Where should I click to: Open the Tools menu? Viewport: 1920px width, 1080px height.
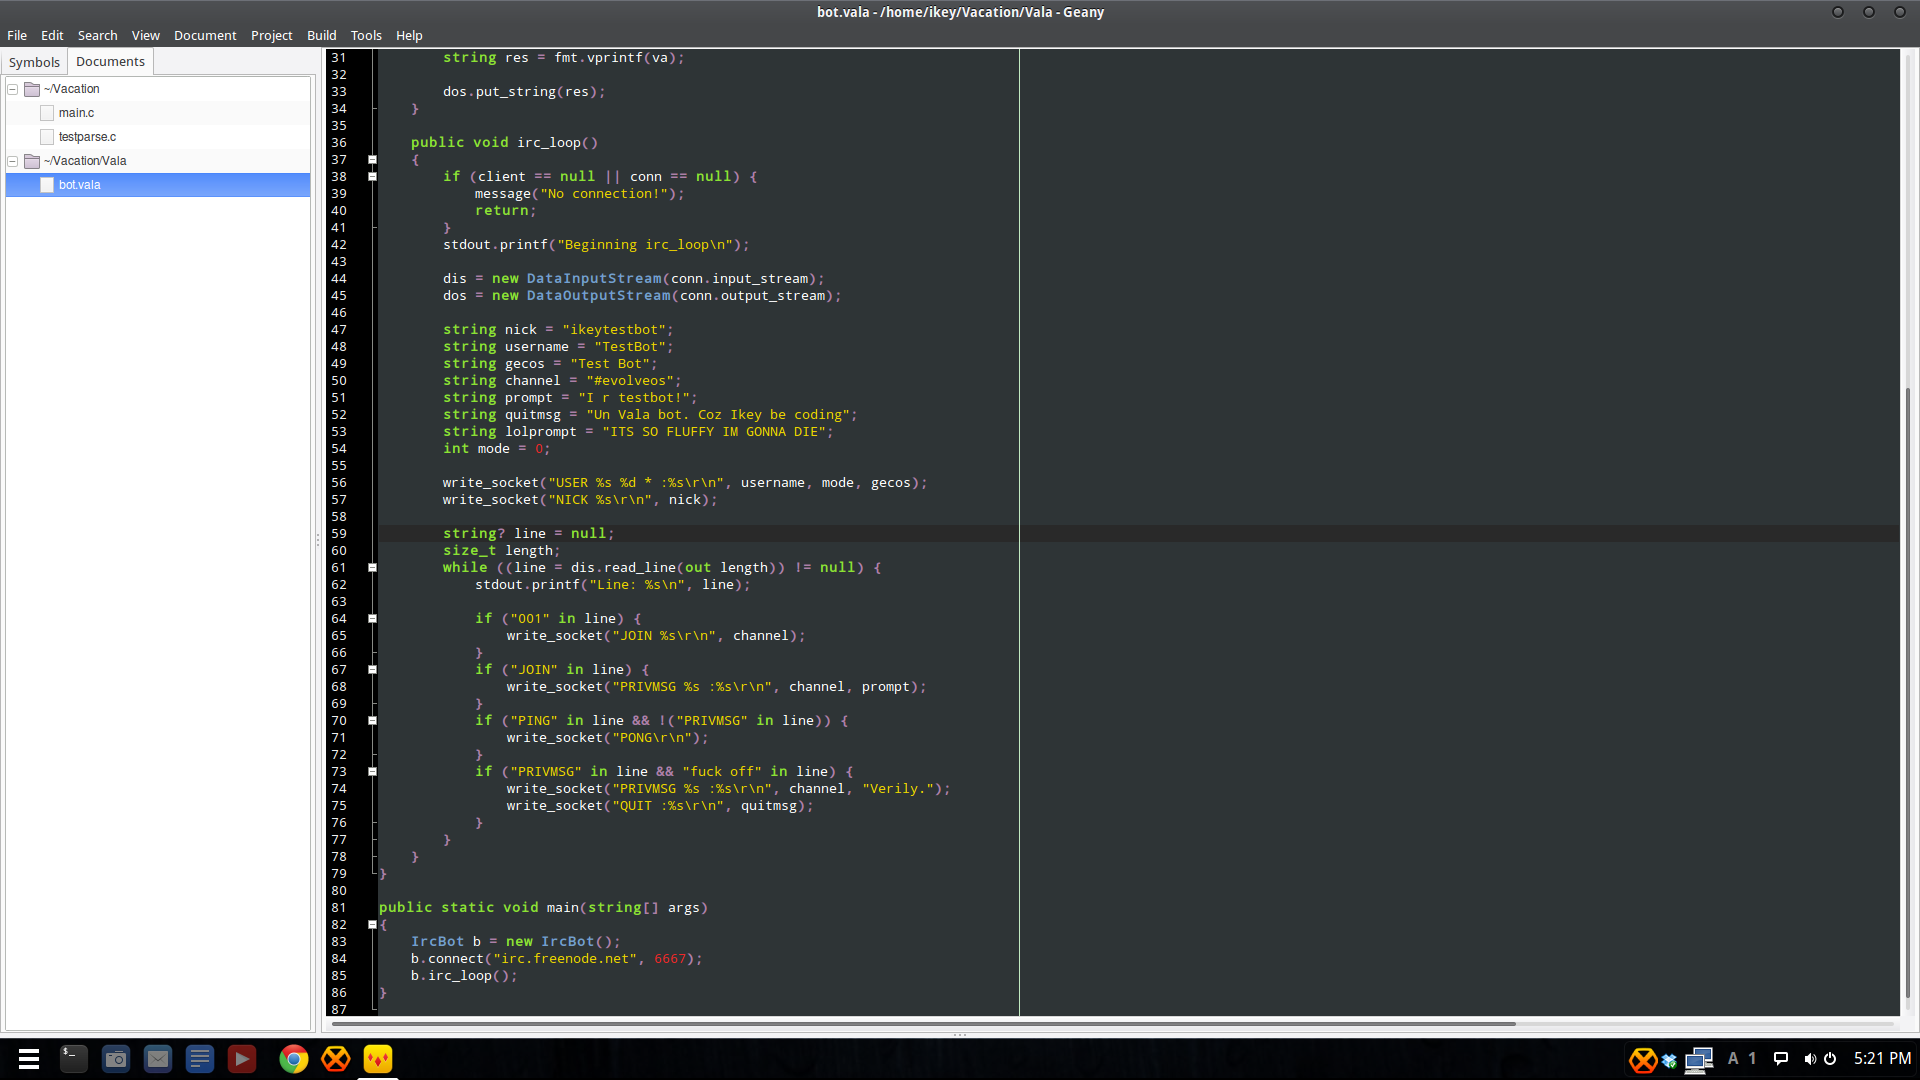pyautogui.click(x=366, y=35)
